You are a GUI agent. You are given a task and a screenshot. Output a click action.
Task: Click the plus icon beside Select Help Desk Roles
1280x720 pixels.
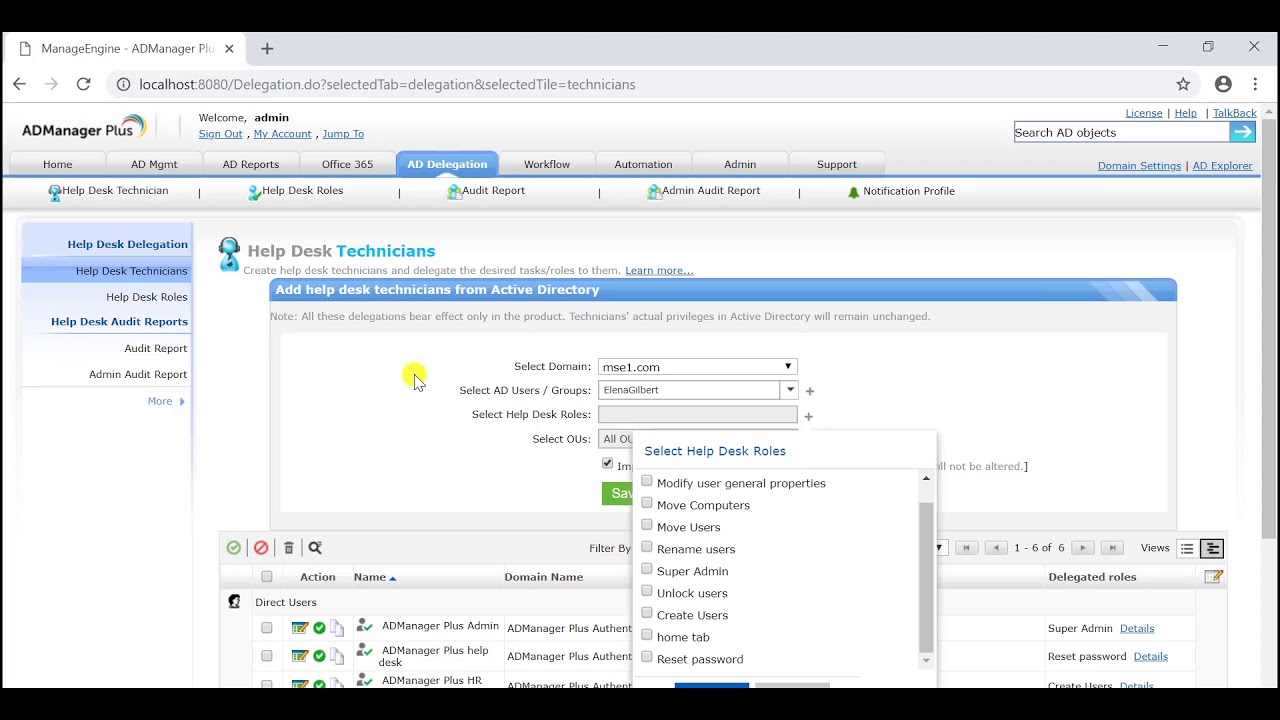click(808, 416)
